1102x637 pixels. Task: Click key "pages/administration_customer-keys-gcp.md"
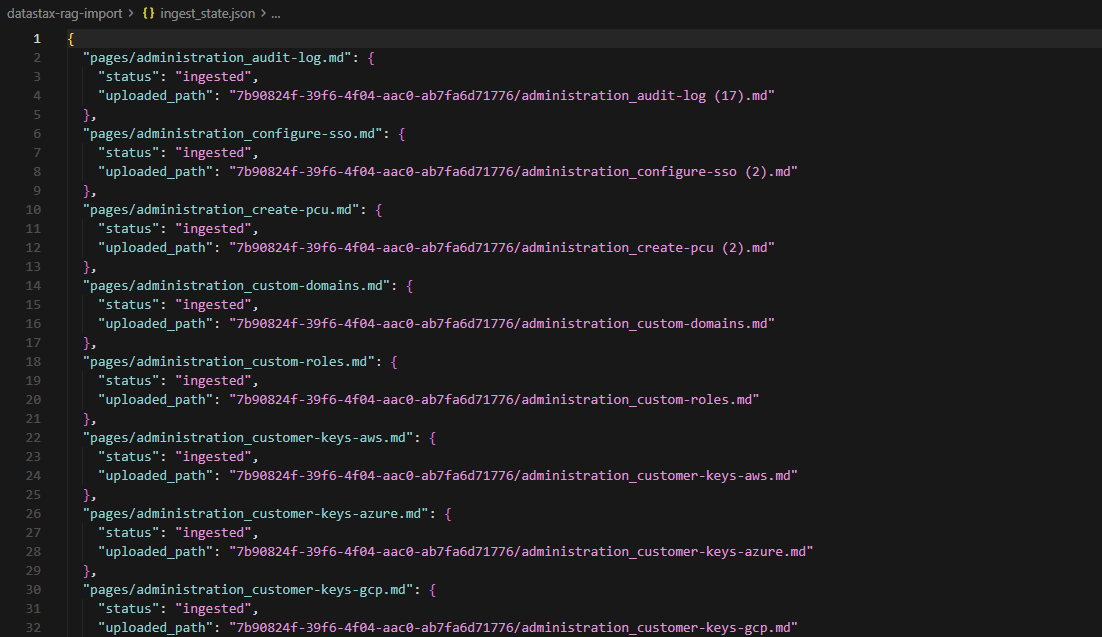point(248,589)
